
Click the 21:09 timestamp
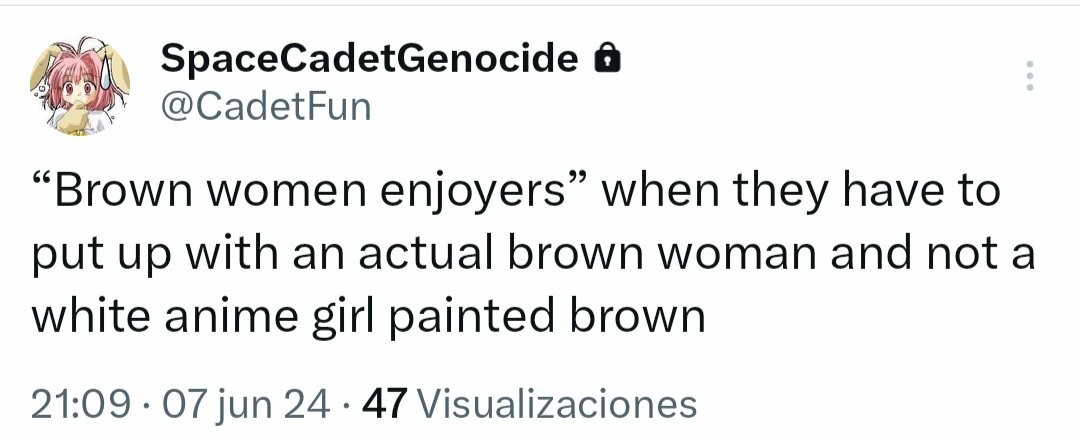click(x=80, y=404)
